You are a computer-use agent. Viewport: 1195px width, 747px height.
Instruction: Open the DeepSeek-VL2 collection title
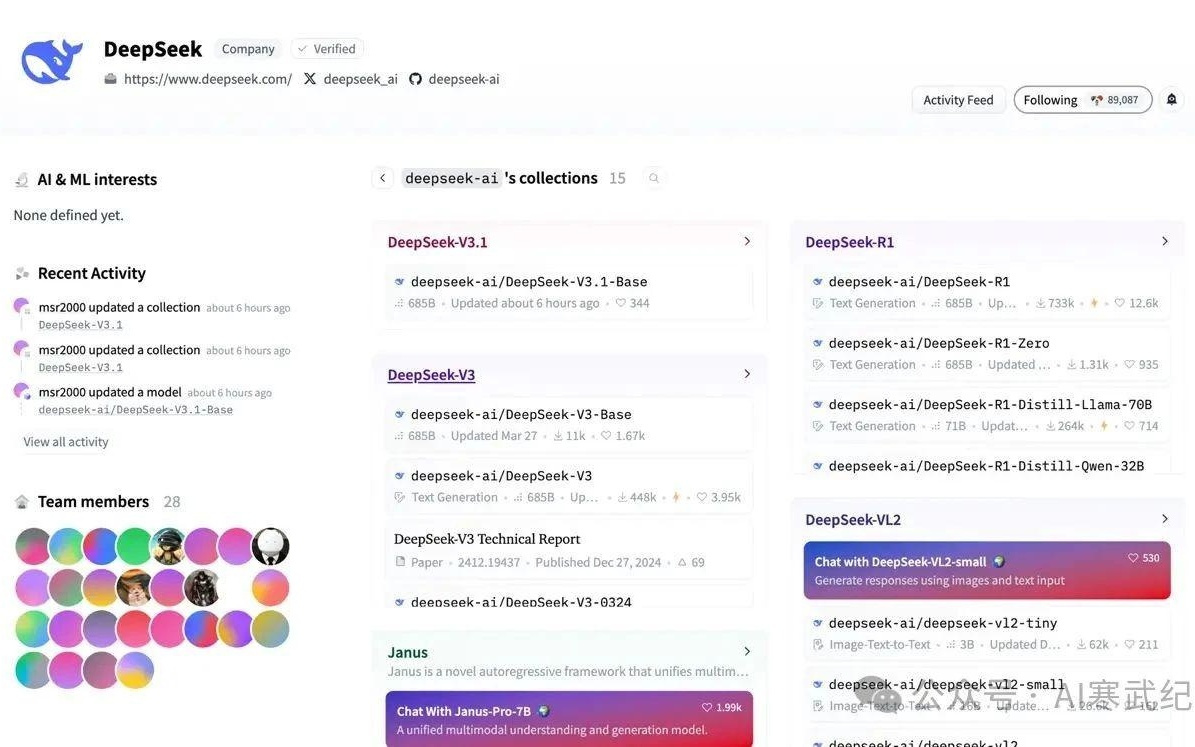pyautogui.click(x=853, y=520)
